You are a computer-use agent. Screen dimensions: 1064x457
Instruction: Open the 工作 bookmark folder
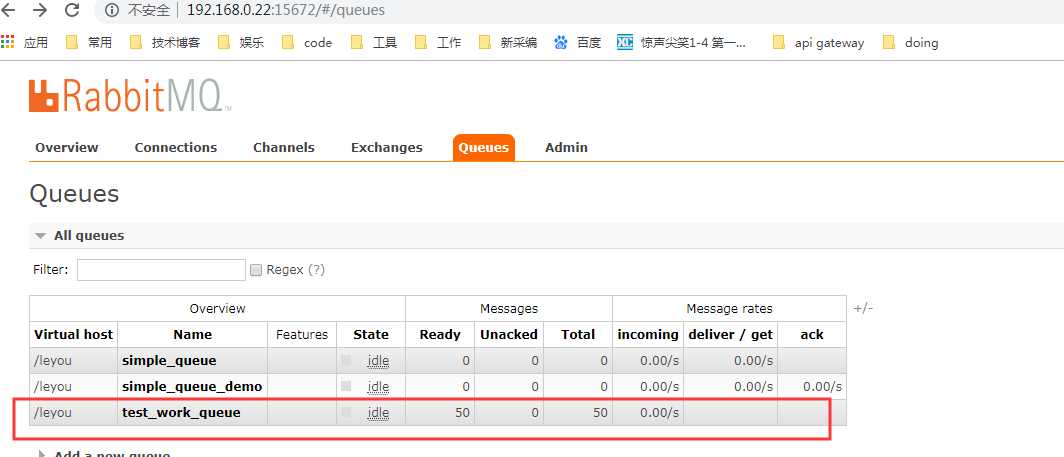[438, 43]
